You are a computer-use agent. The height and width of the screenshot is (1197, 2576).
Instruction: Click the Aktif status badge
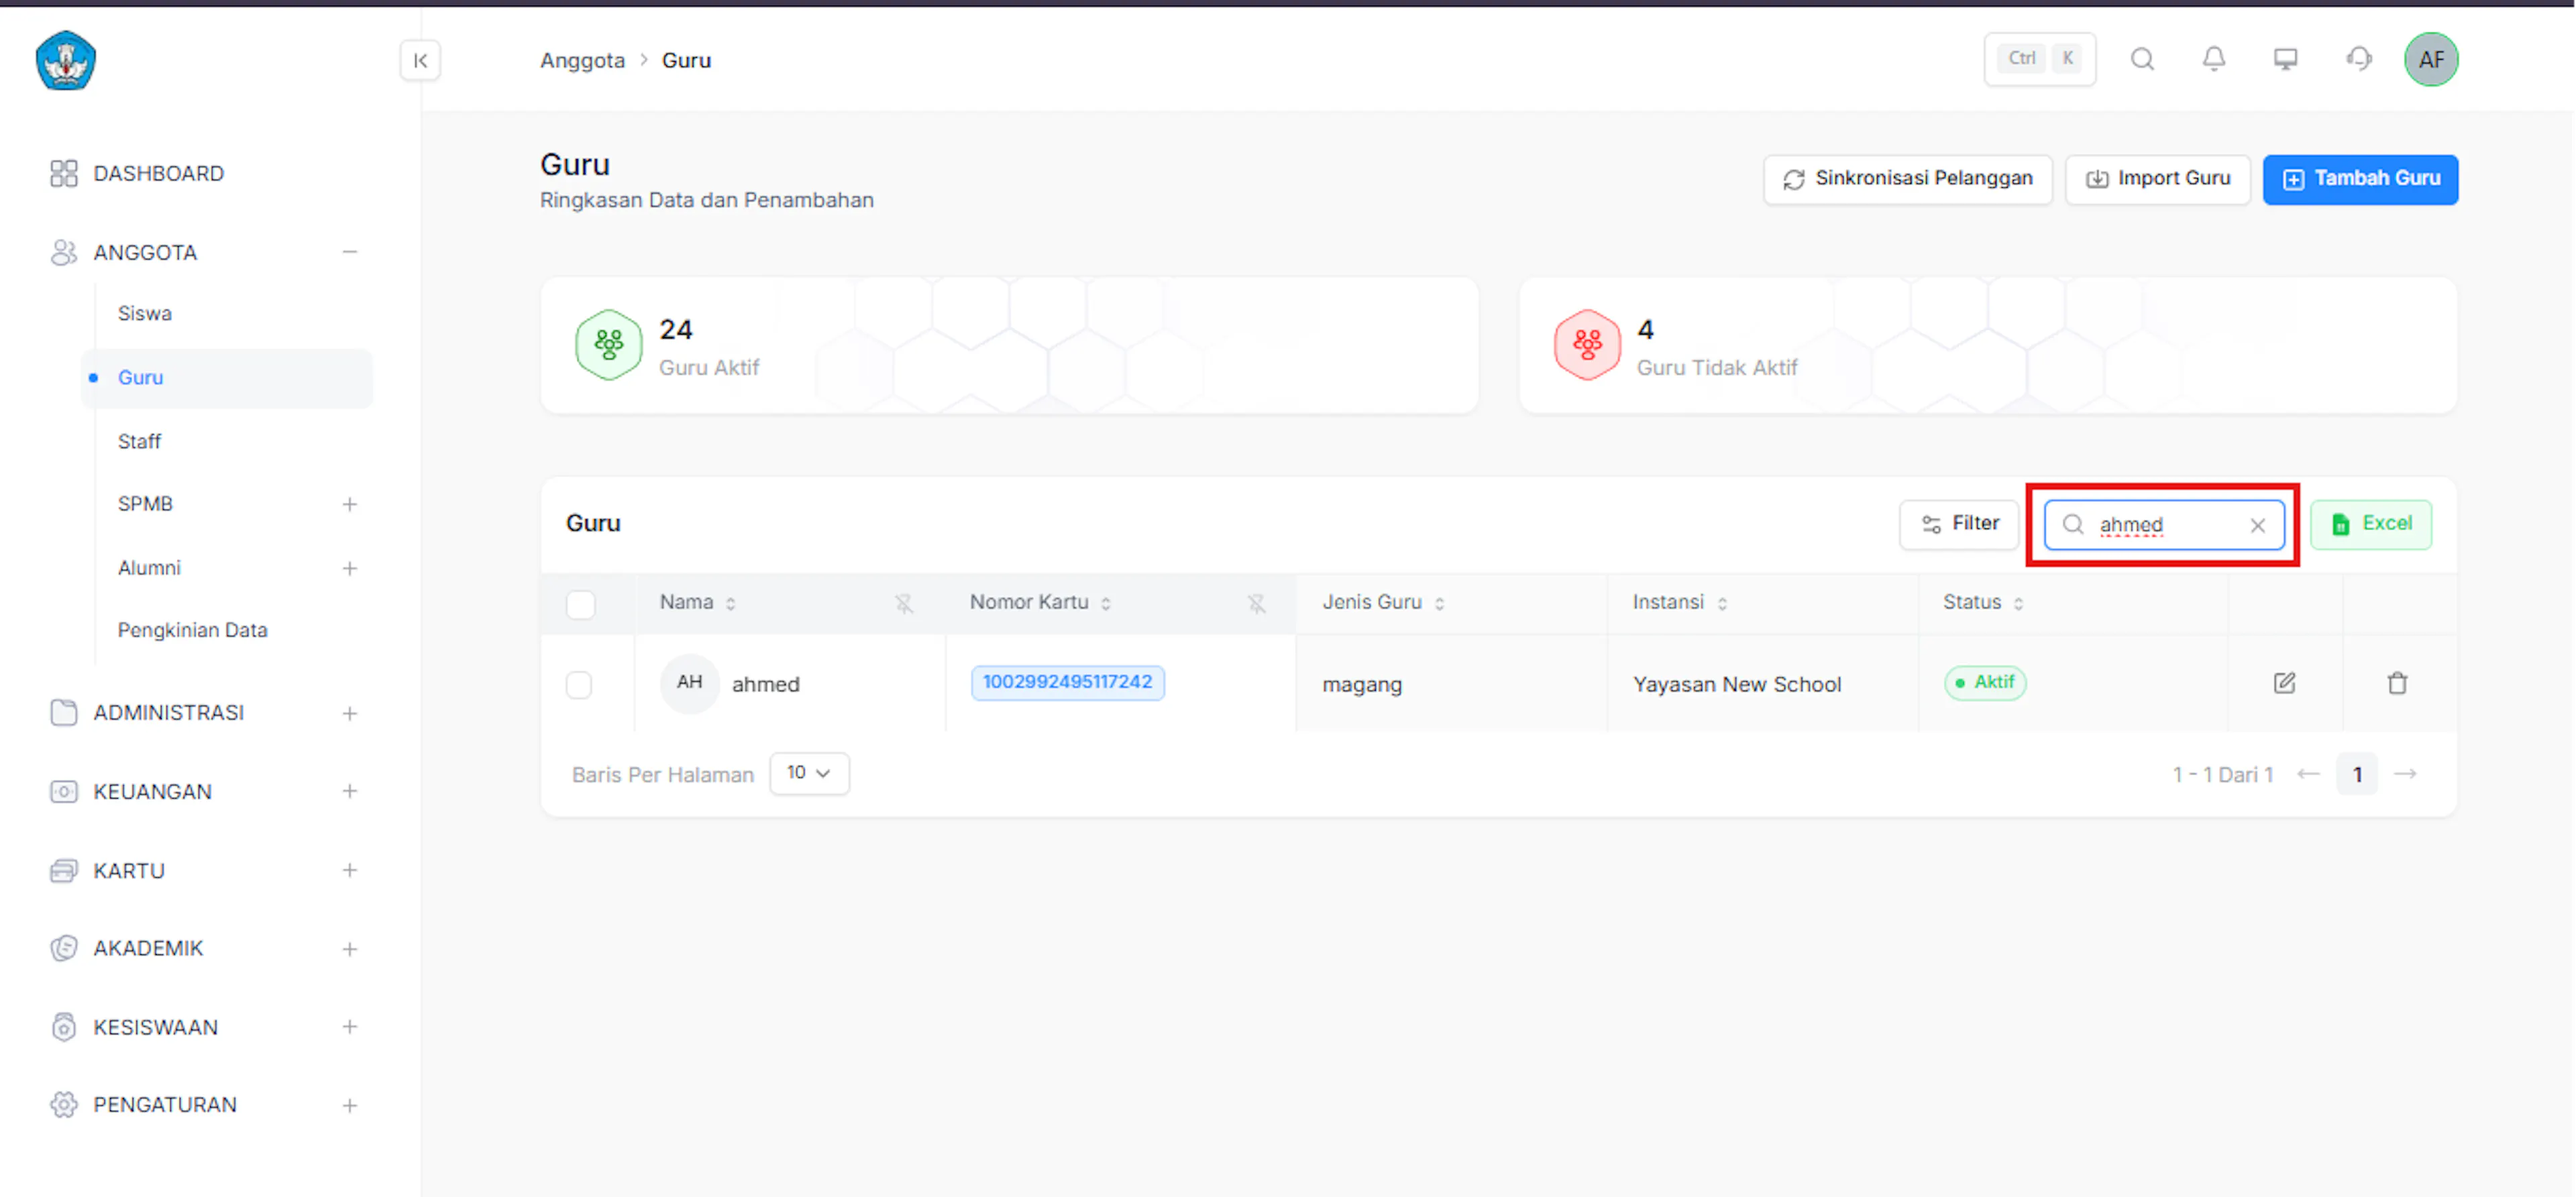pos(1984,682)
